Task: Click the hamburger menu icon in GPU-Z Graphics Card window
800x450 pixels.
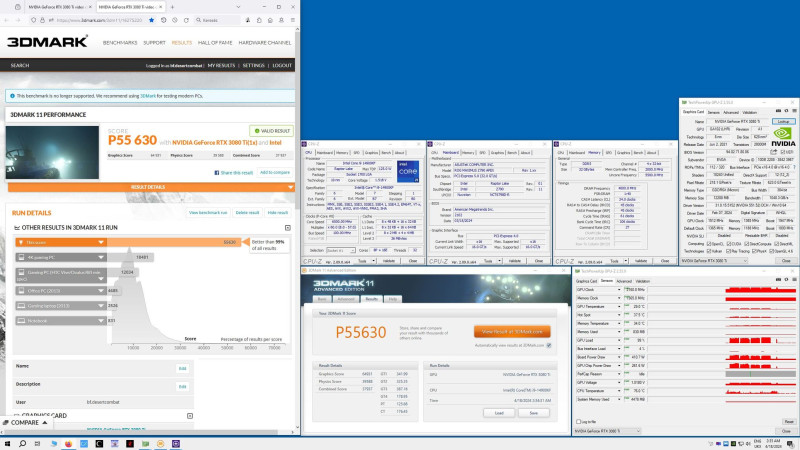Action: pos(794,111)
